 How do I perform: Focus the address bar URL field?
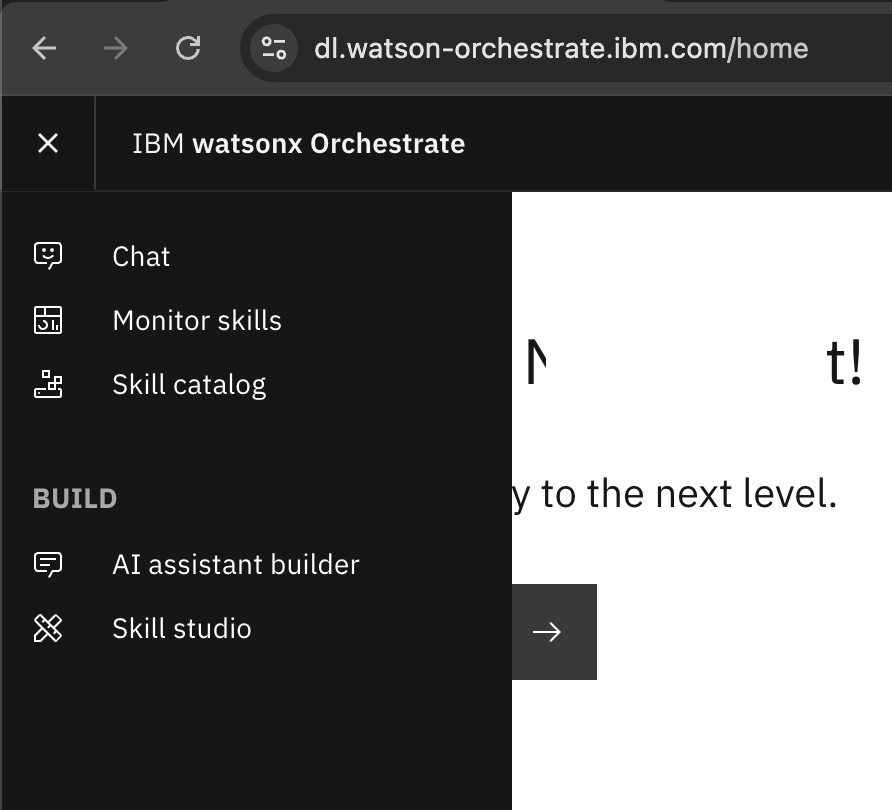coord(560,48)
